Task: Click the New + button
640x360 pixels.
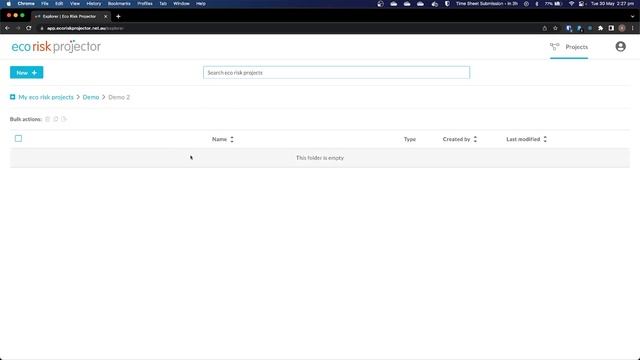Action: coord(27,73)
